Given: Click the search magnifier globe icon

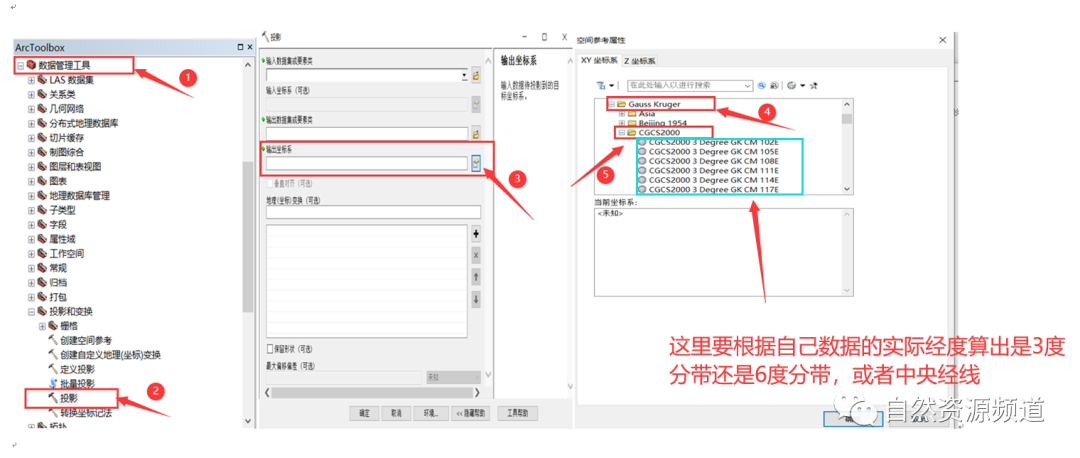Looking at the screenshot, I should click(x=761, y=85).
